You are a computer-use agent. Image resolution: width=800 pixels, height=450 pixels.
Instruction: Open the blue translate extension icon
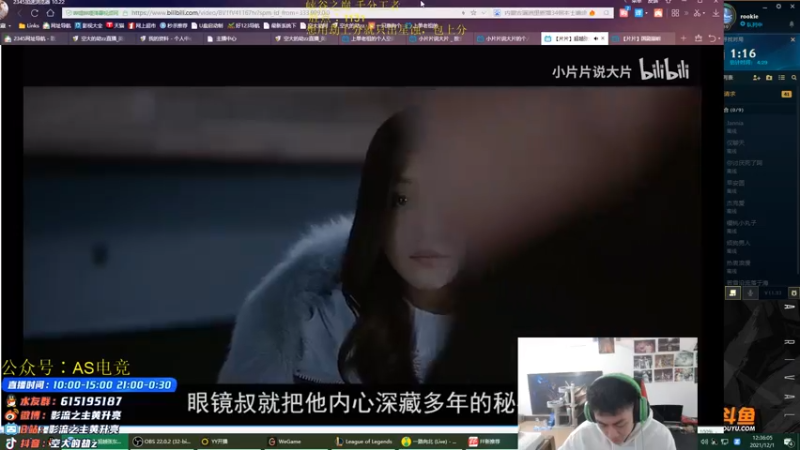coord(639,13)
